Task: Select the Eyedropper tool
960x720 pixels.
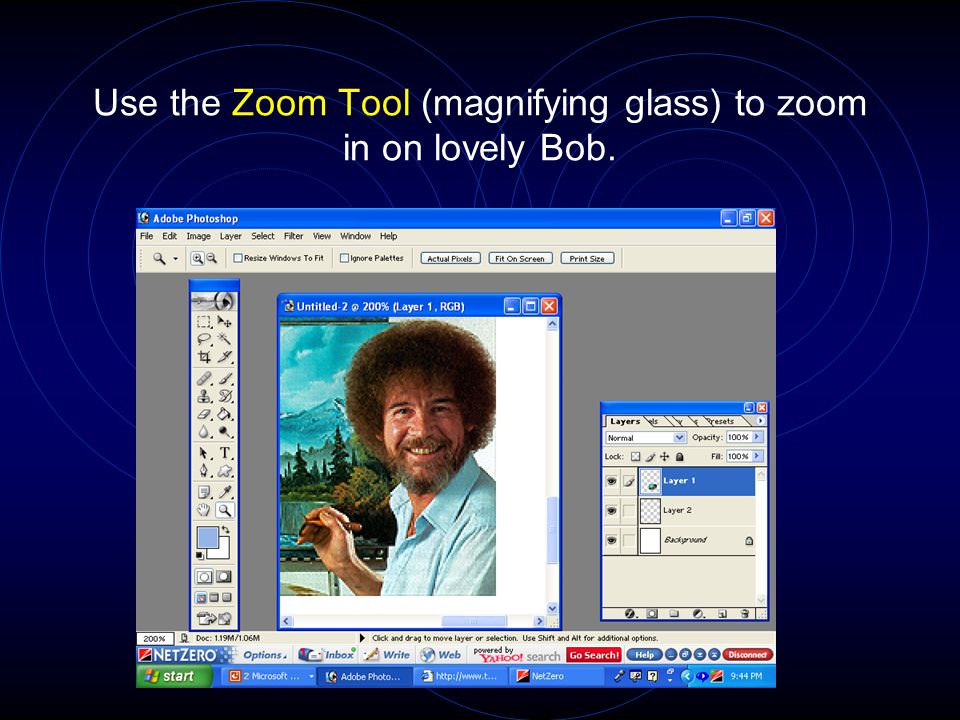Action: [x=225, y=492]
